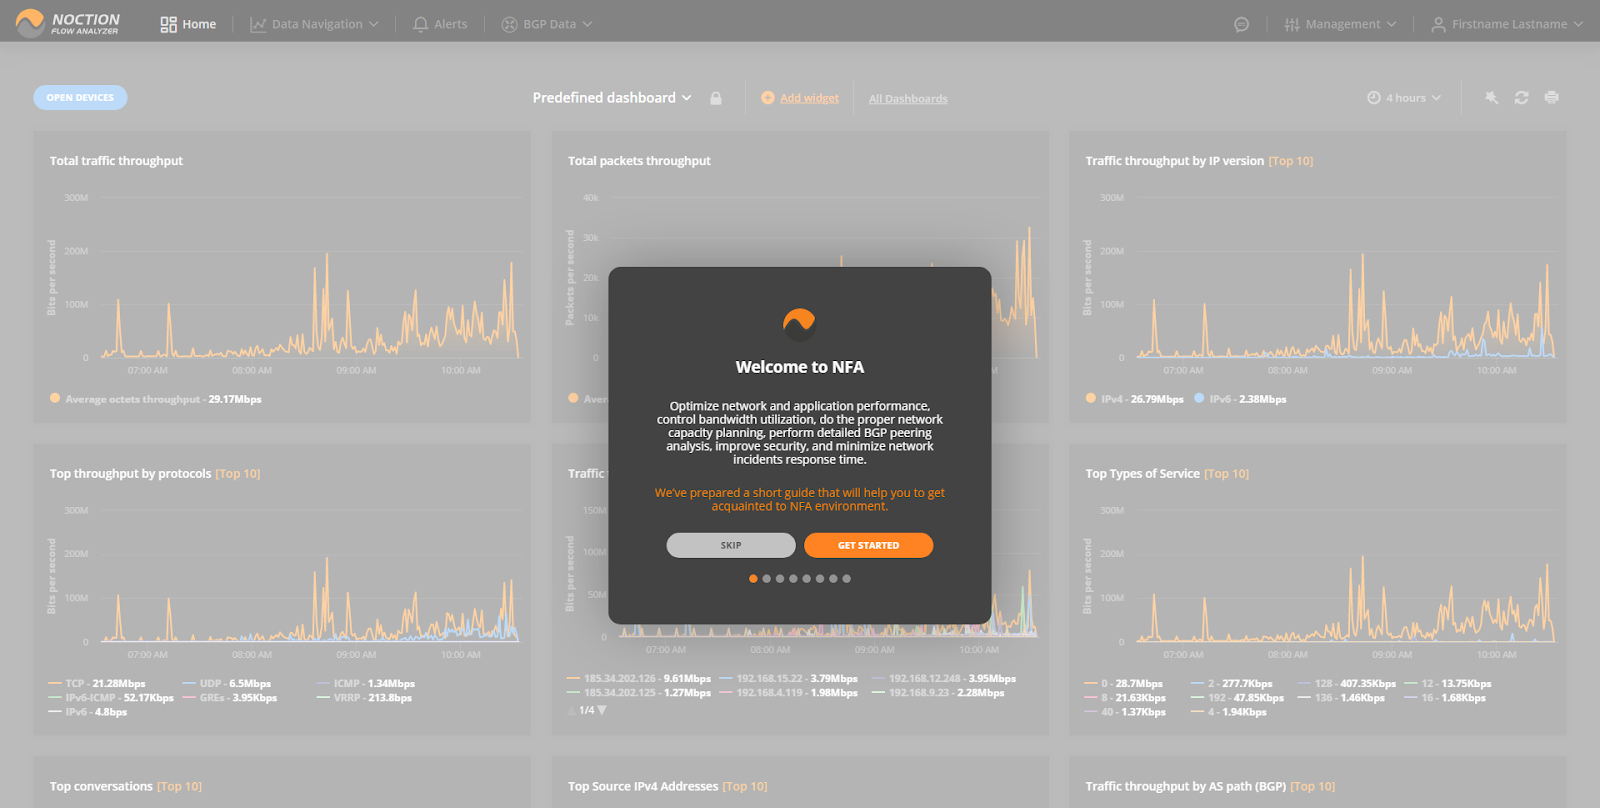Print the dashboard using the printer icon
1600x808 pixels.
tap(1552, 98)
